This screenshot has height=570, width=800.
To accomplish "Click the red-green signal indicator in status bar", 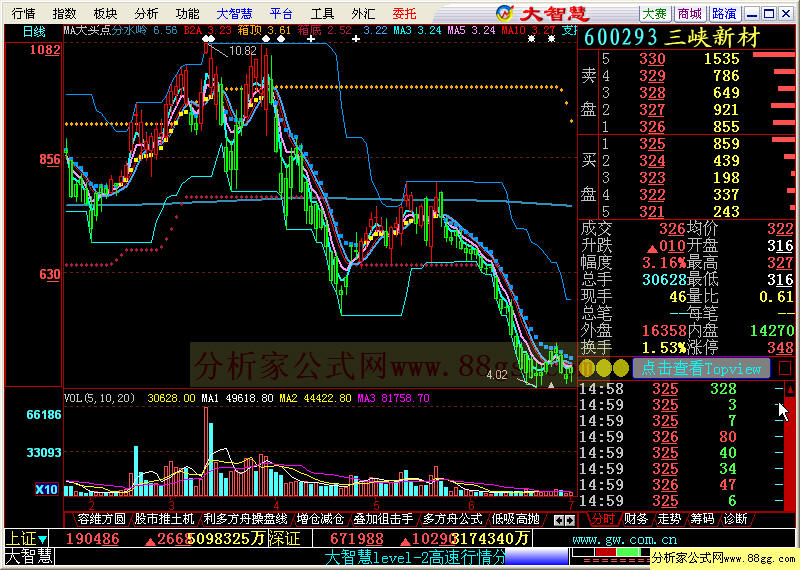I will pos(609,552).
